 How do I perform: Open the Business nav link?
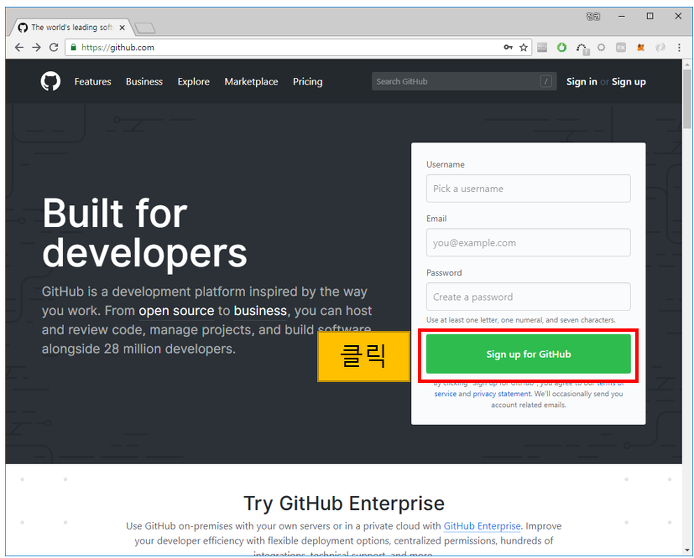click(144, 81)
